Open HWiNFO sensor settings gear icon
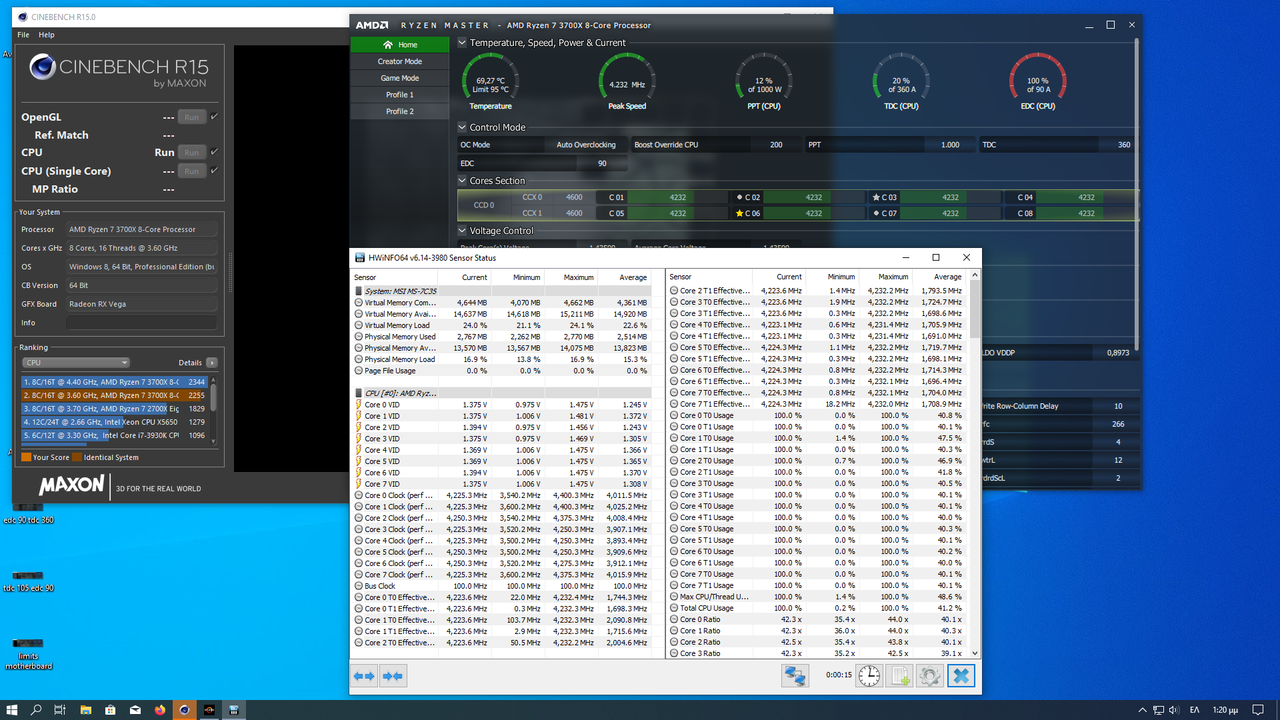The width and height of the screenshot is (1280, 720). coord(930,676)
